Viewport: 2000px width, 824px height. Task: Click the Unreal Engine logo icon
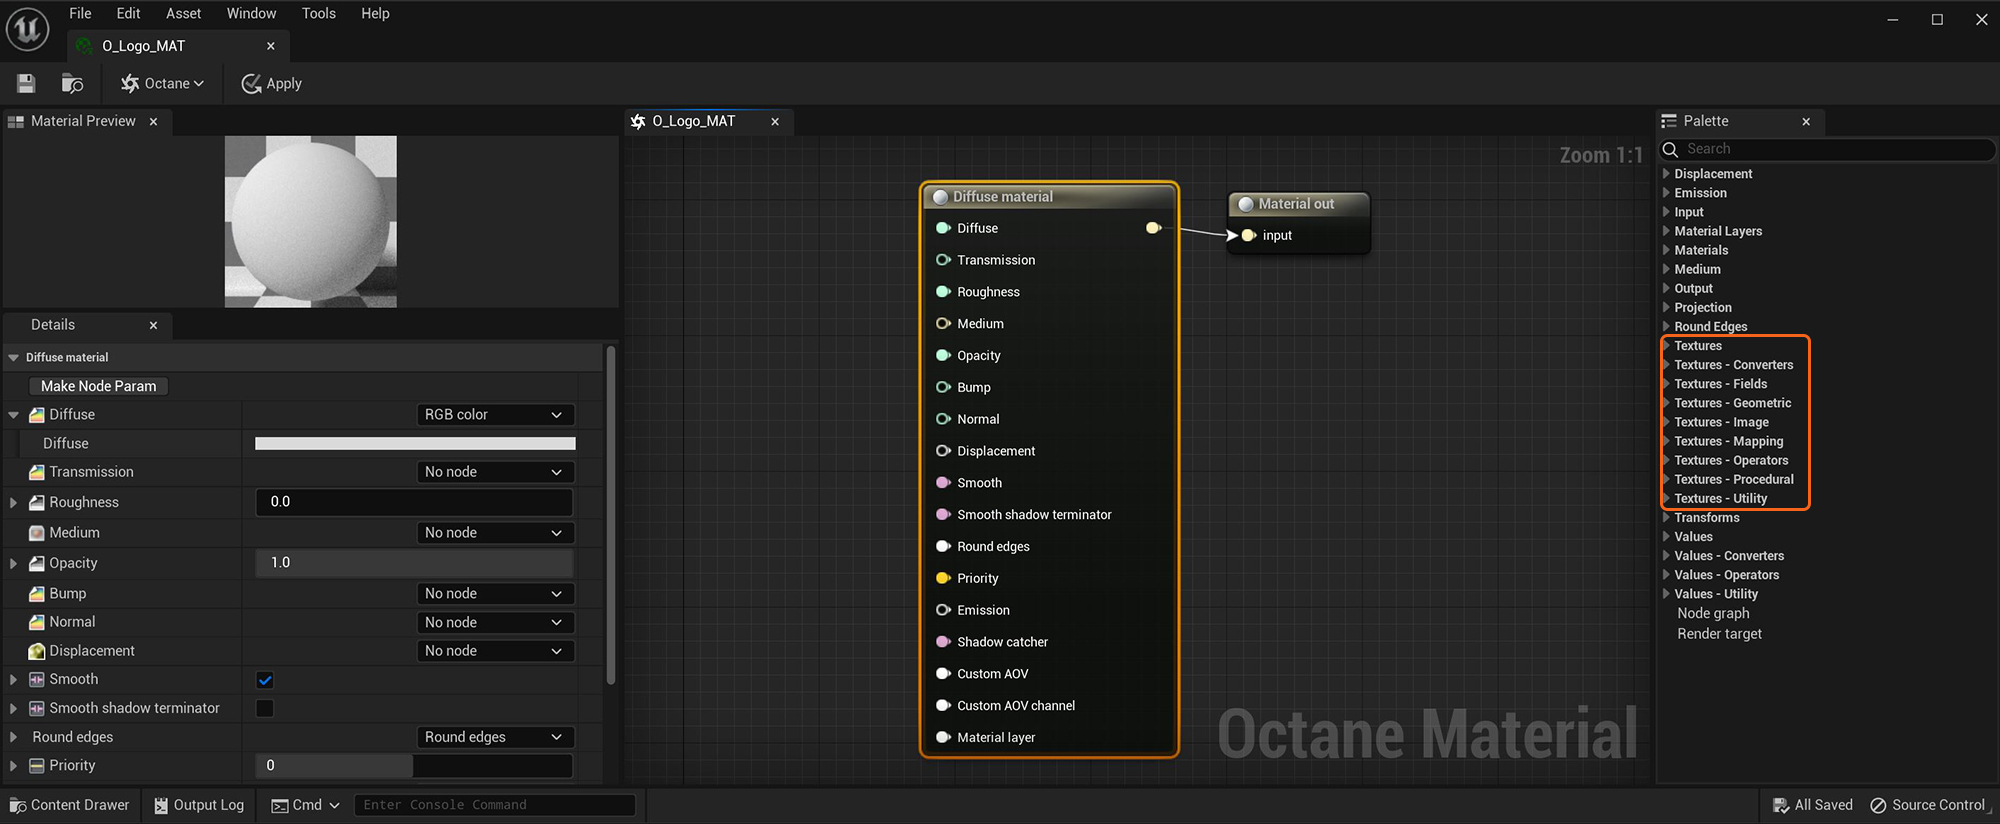(27, 28)
